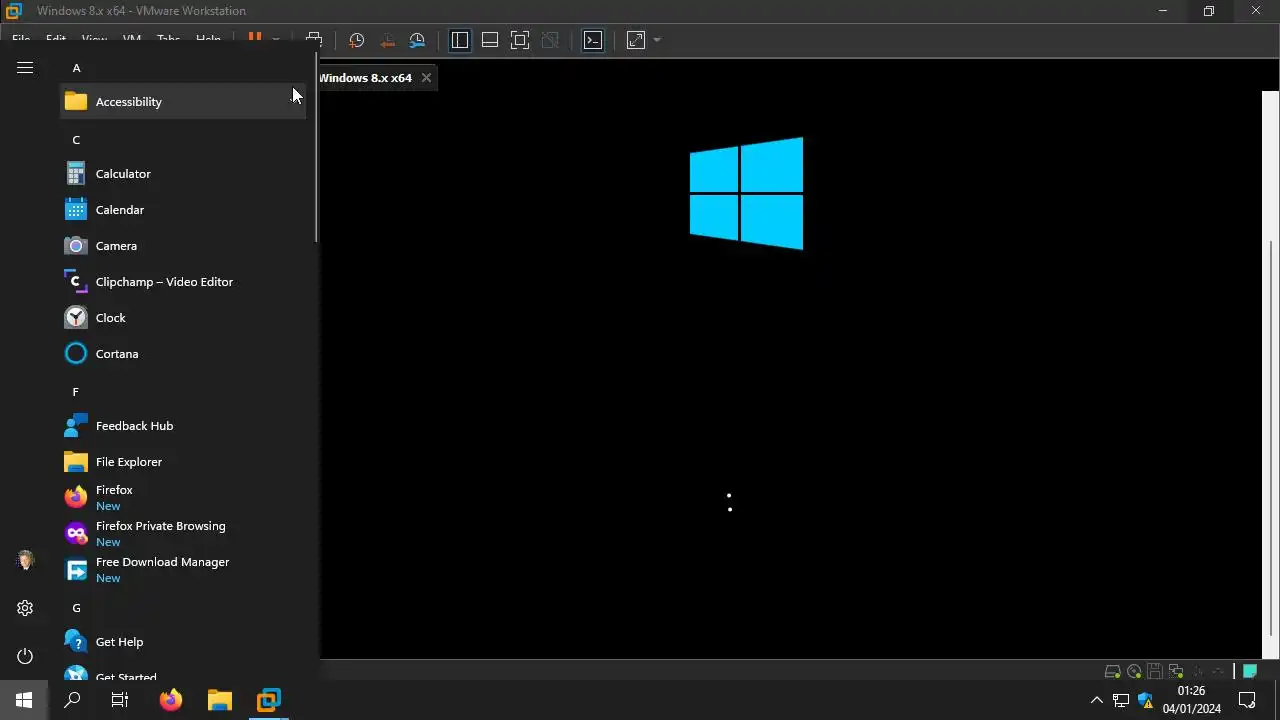This screenshot has height=720, width=1280.
Task: Enter VMware full screen mode
Action: click(x=520, y=40)
